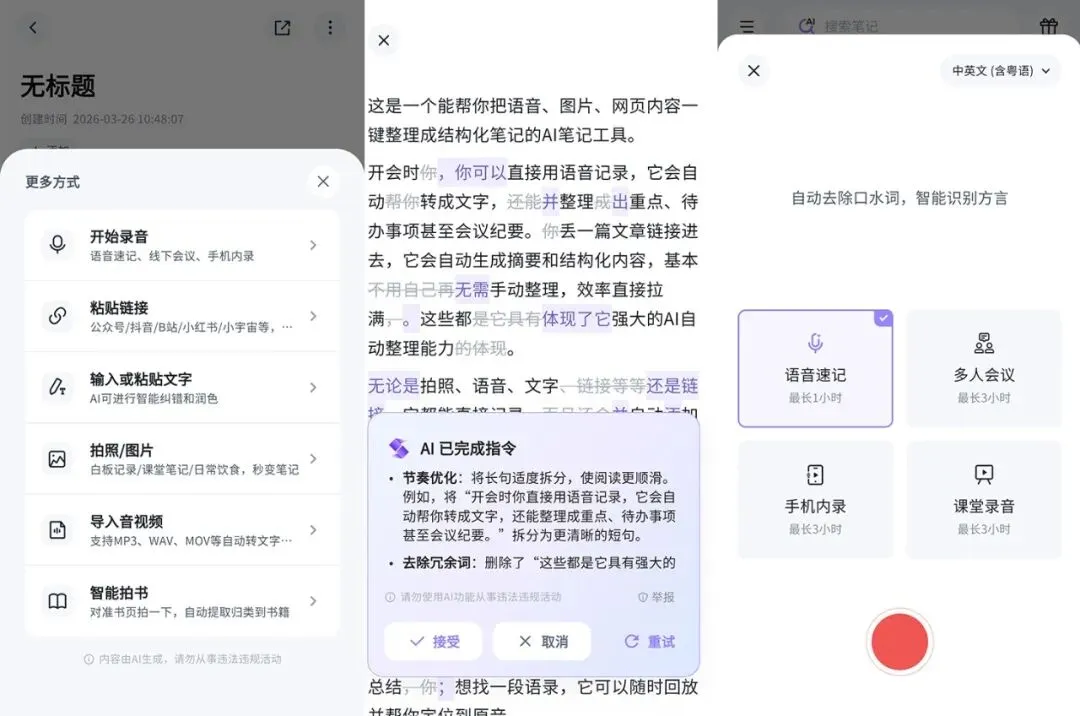1080x716 pixels.
Task: Select the 多人会议 recording mode
Action: coord(984,368)
